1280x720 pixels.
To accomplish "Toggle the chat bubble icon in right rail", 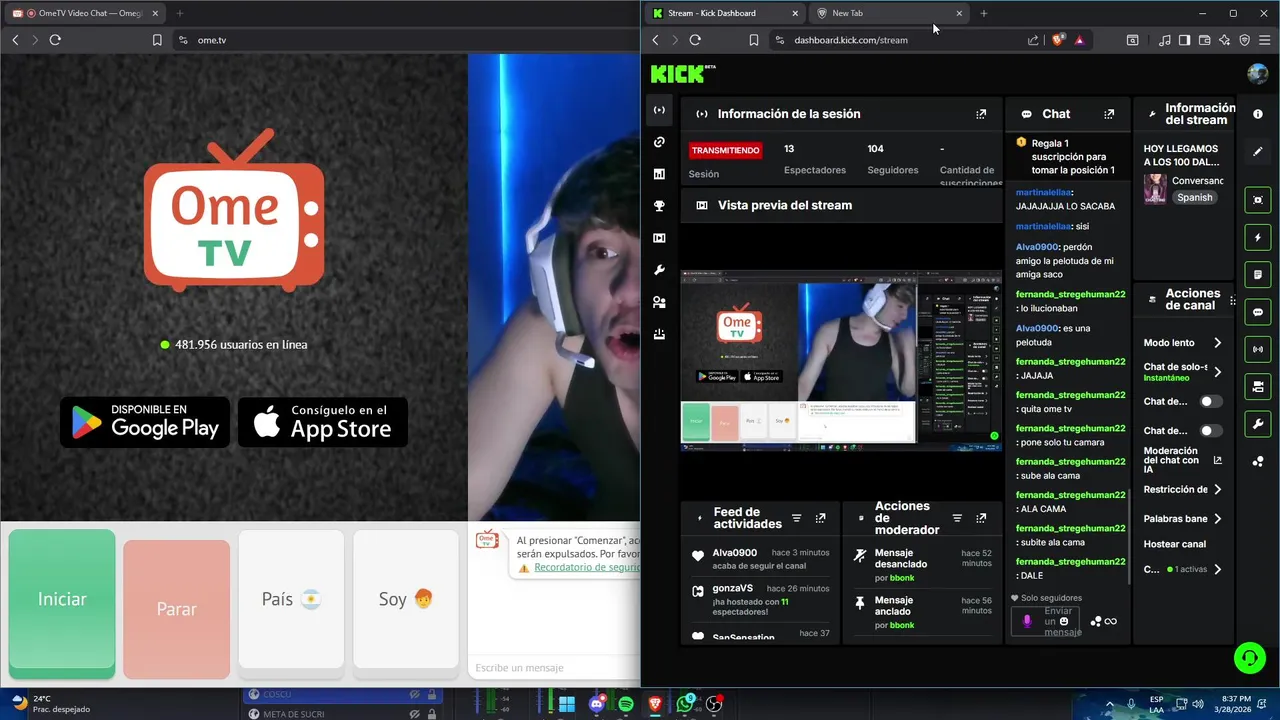I will pos(1258,312).
